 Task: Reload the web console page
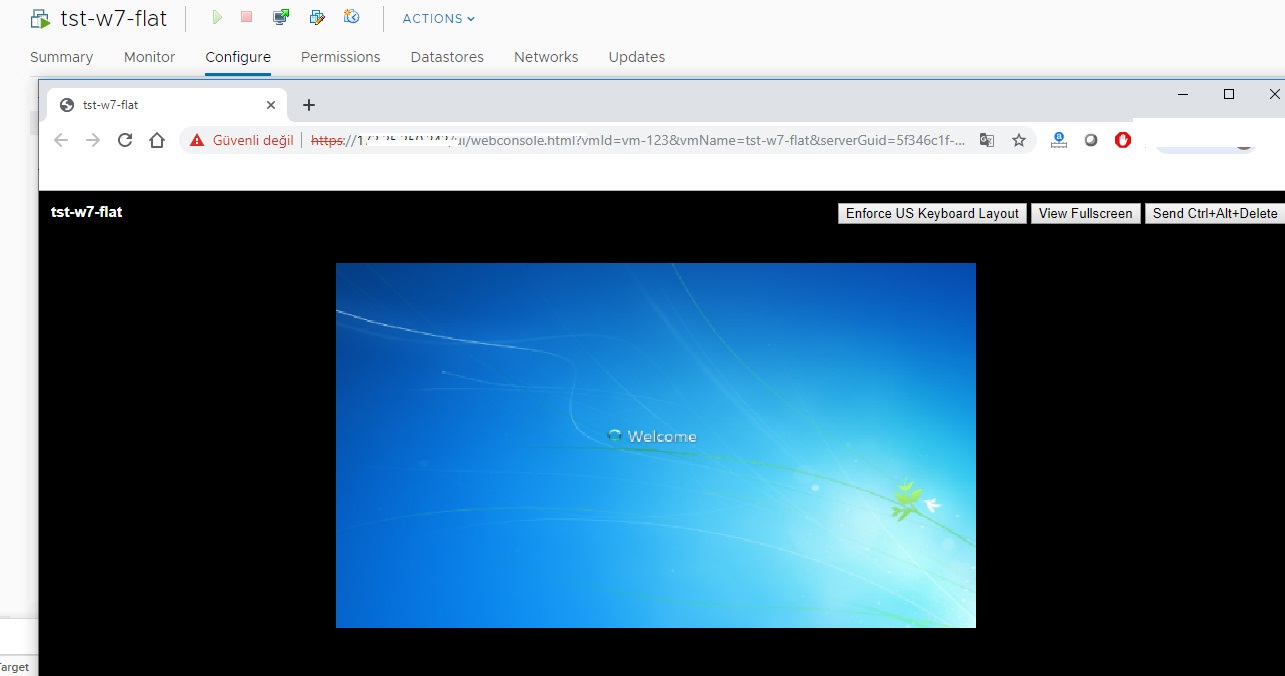(125, 140)
